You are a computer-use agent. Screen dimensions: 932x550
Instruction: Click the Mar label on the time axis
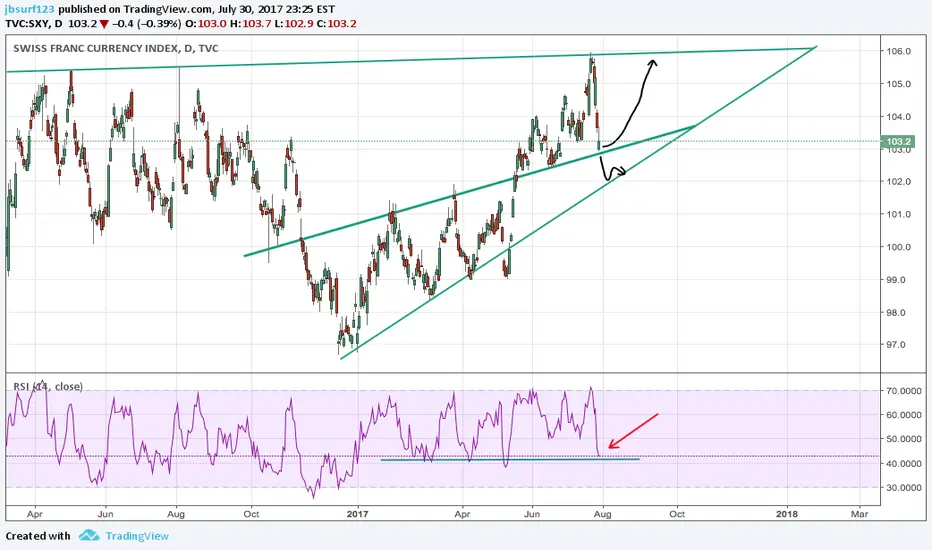pyautogui.click(x=859, y=514)
